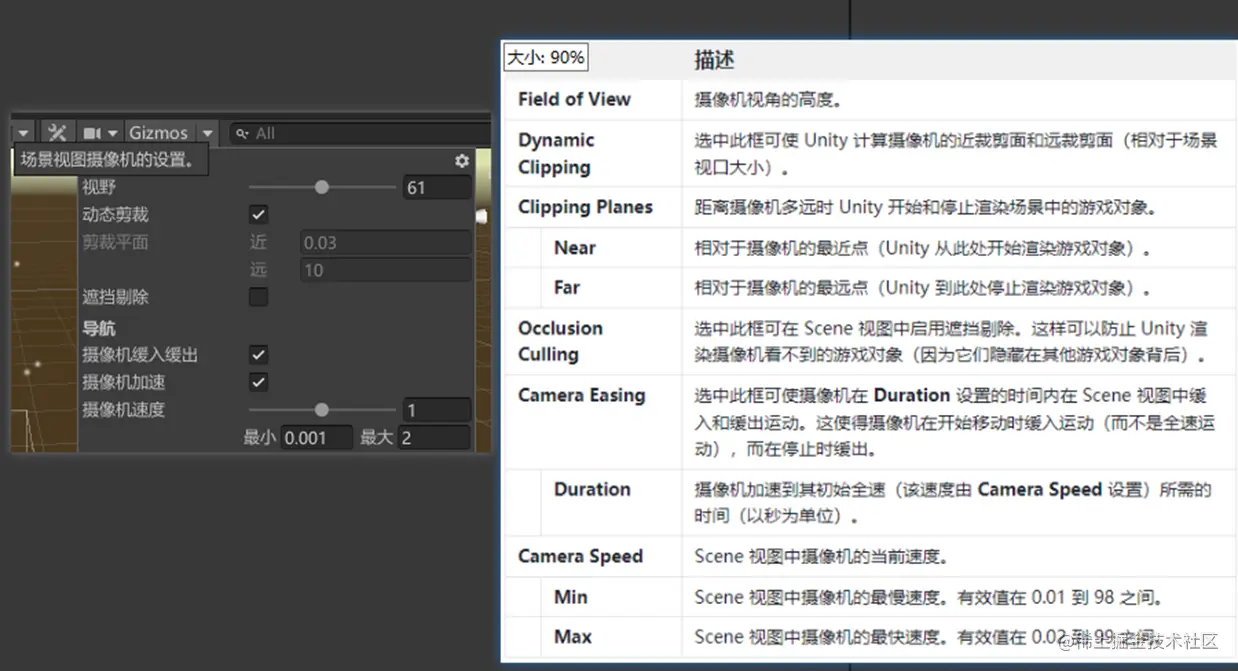Viewport: 1238px width, 671px height.
Task: Adjust the 摄像机速度 slider
Action: pyautogui.click(x=321, y=410)
